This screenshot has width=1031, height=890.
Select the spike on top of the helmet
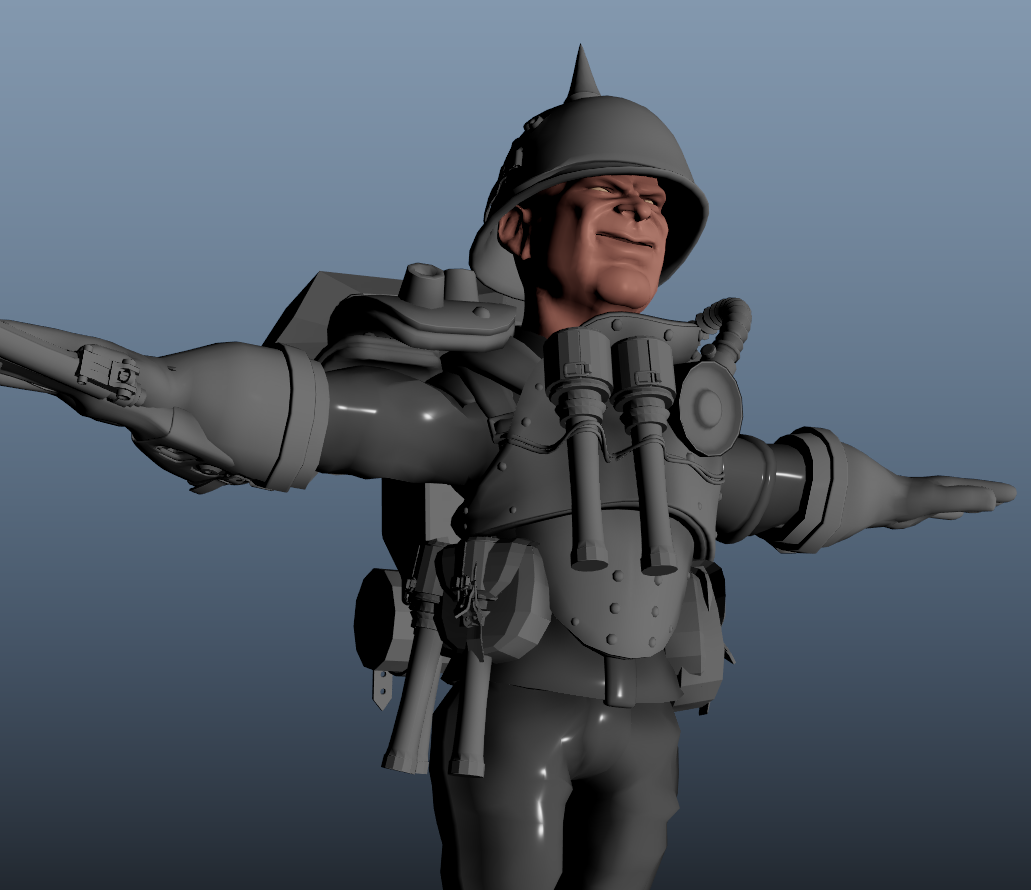tap(581, 72)
